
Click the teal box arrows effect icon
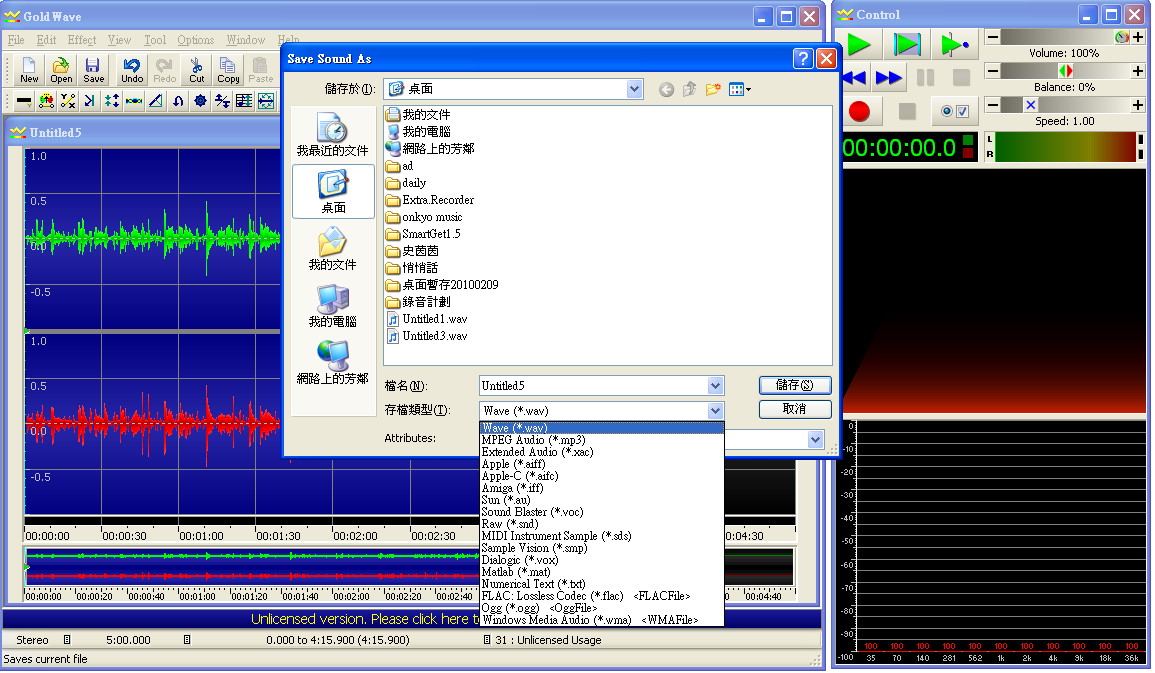pyautogui.click(x=266, y=101)
